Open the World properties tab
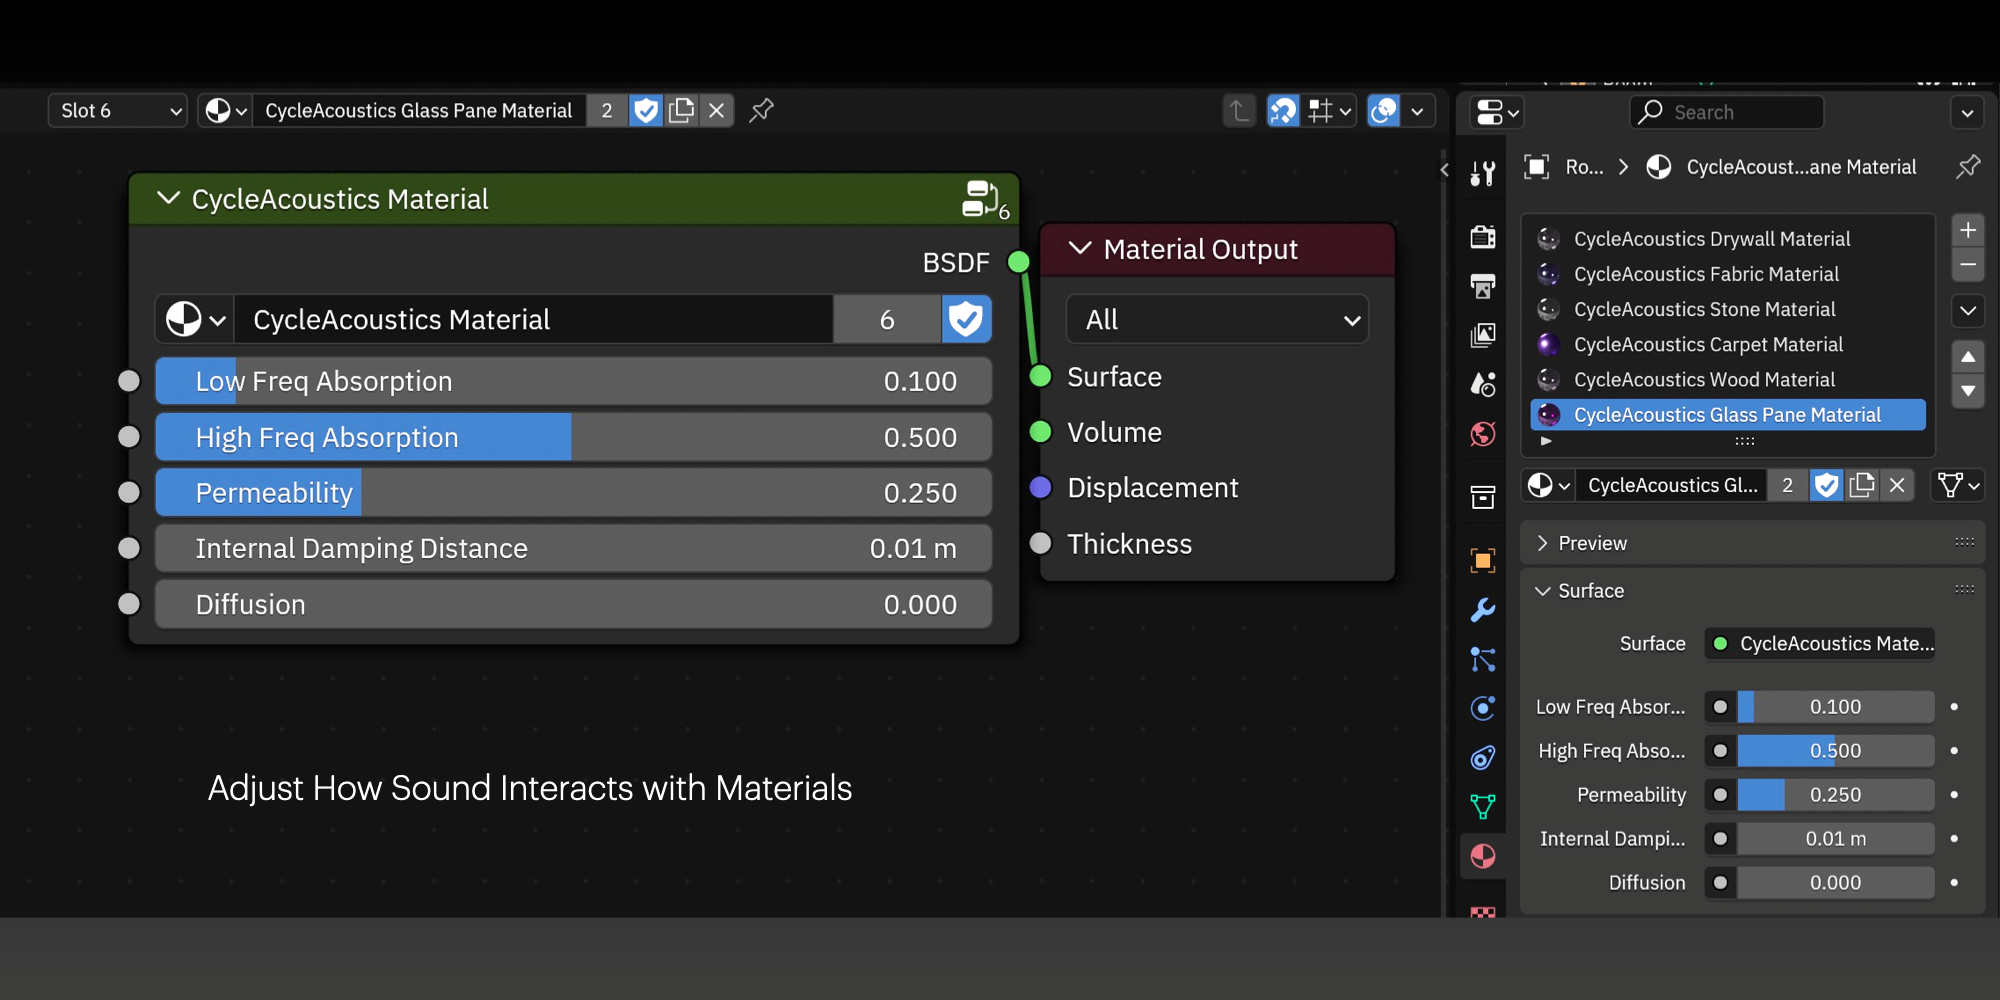The width and height of the screenshot is (2000, 1000). 1483,434
